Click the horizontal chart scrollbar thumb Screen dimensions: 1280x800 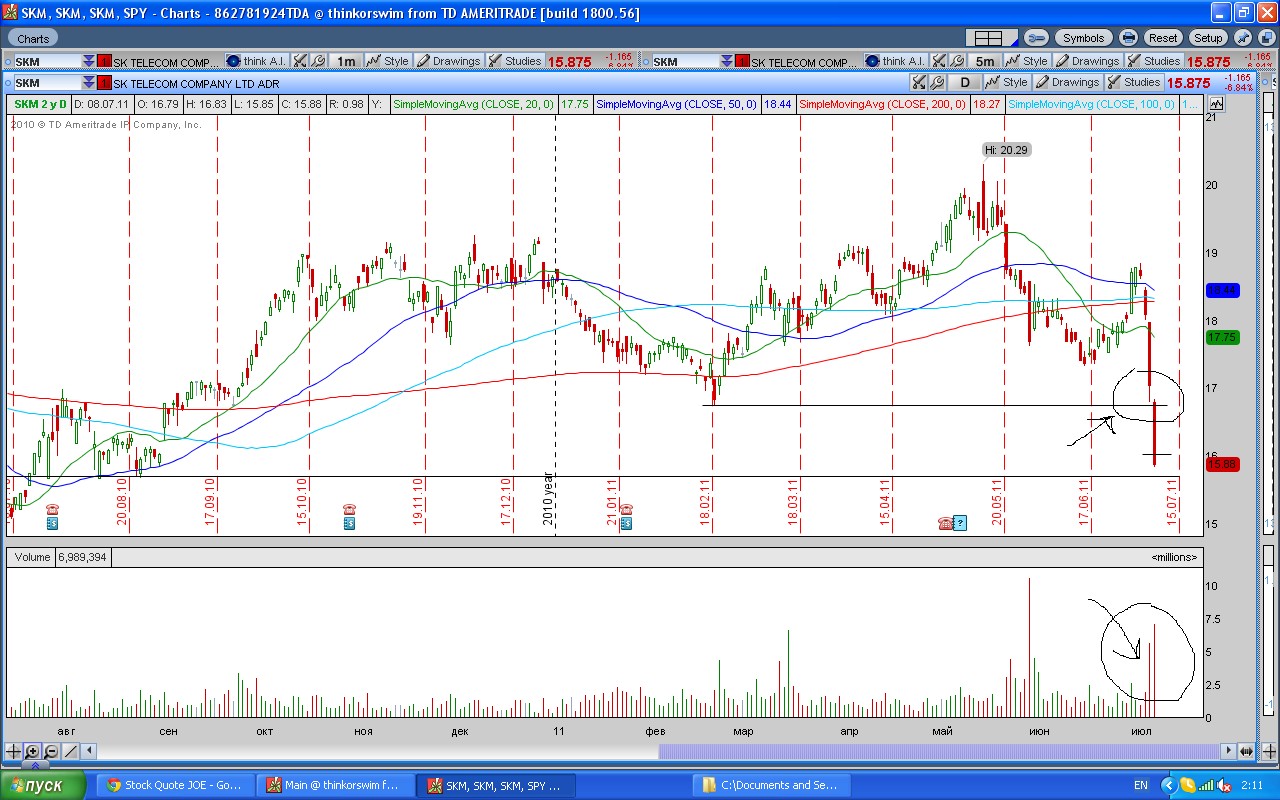(x=939, y=751)
